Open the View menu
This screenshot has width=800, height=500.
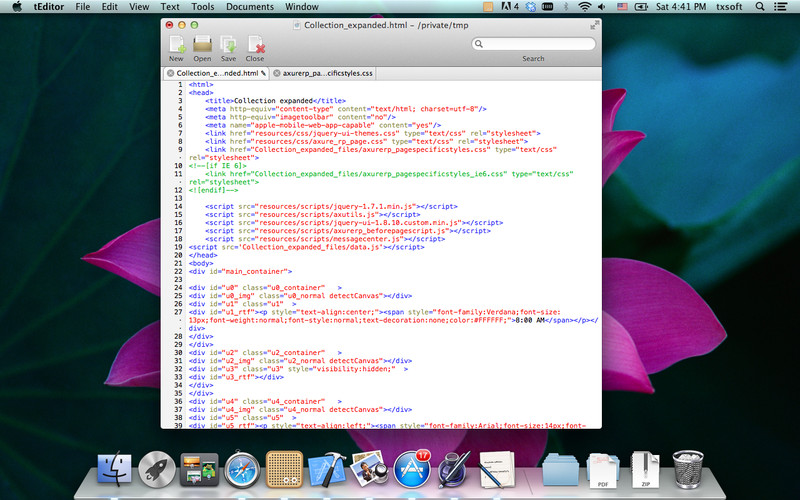click(139, 7)
